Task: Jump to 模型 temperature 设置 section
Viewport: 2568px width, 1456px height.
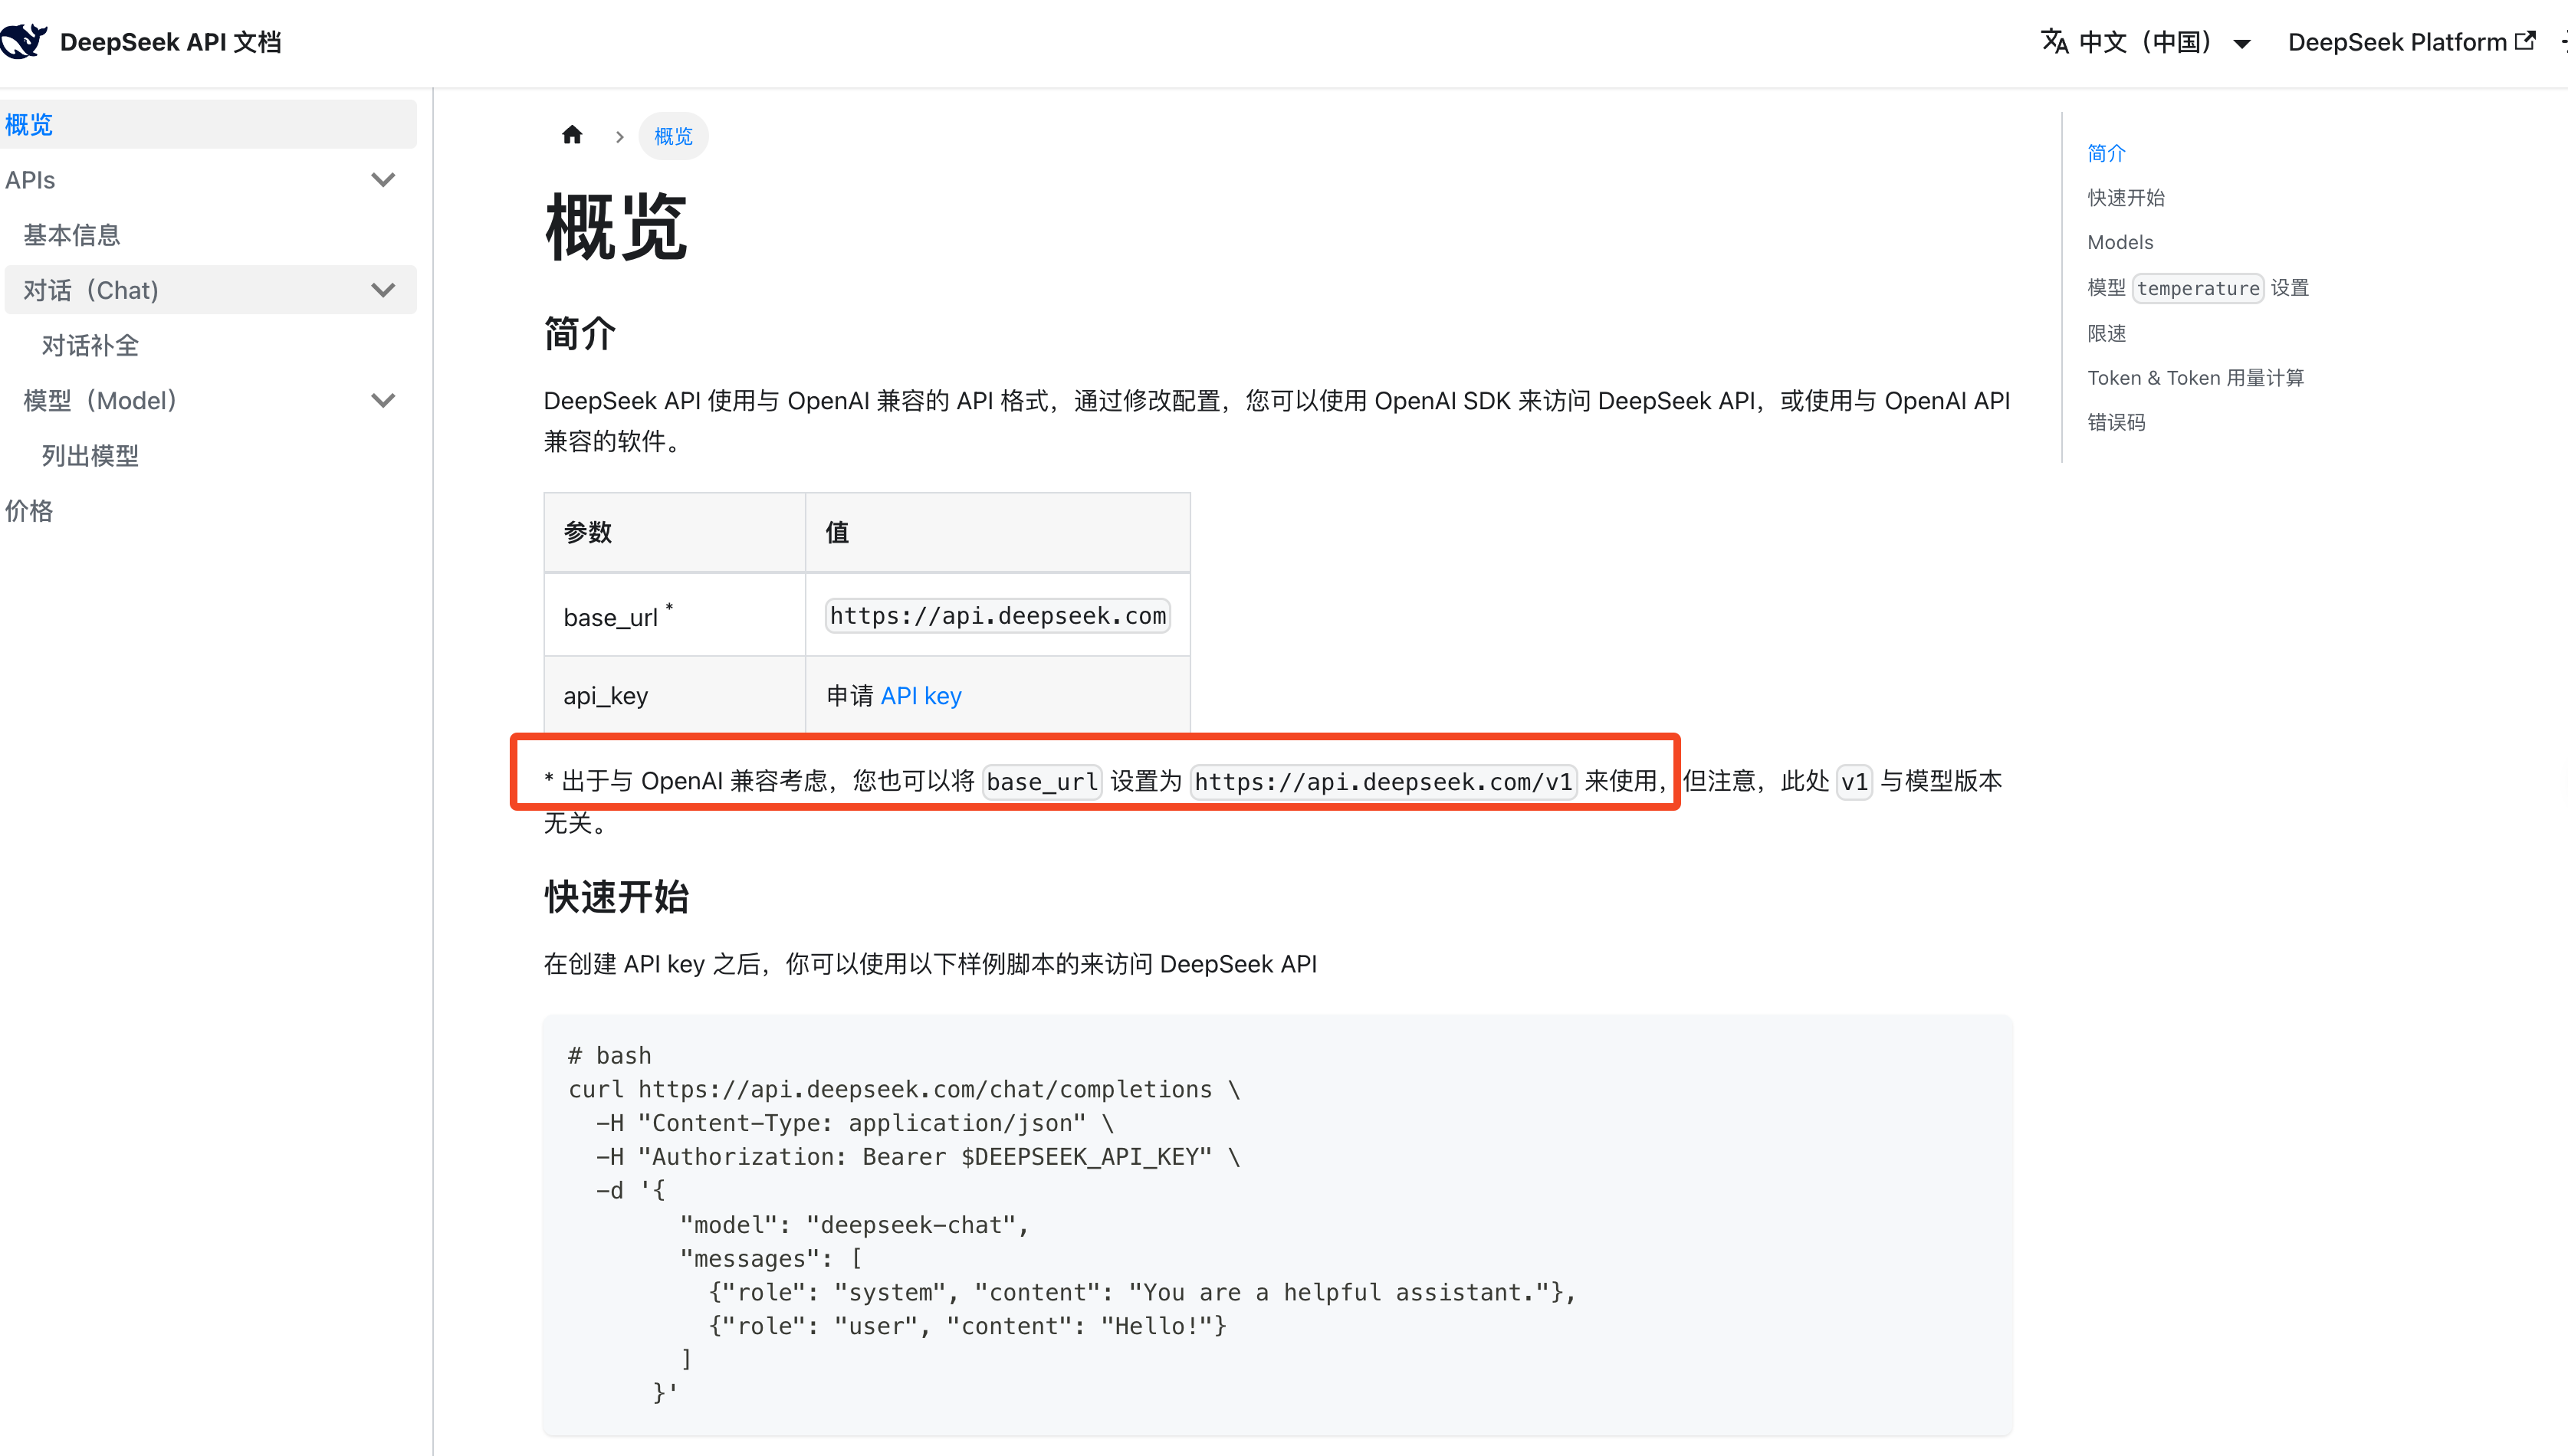Action: point(2198,288)
